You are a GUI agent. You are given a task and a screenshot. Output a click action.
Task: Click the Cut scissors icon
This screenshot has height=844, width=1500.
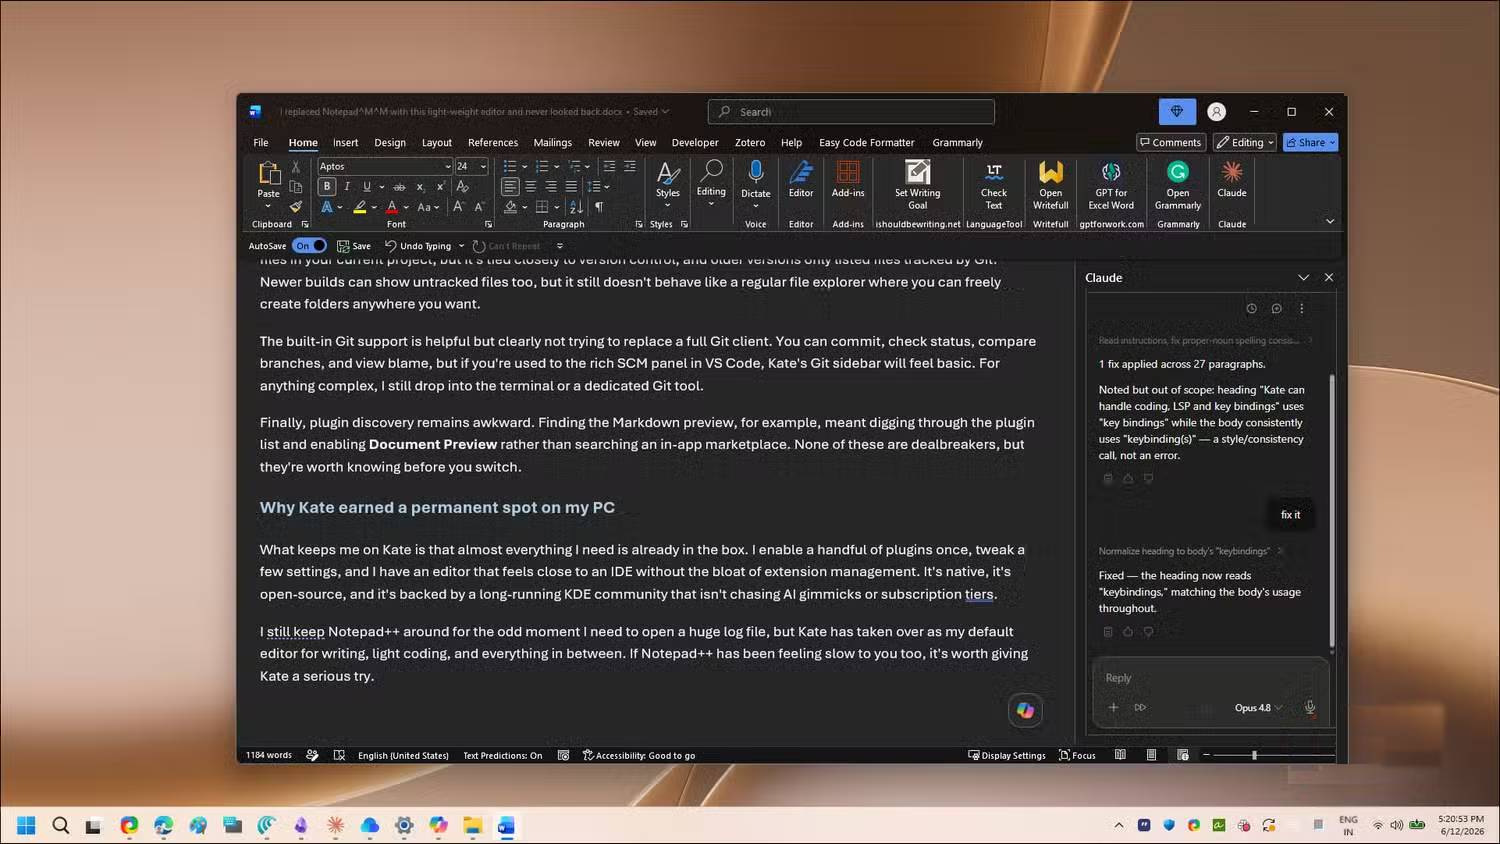point(296,166)
